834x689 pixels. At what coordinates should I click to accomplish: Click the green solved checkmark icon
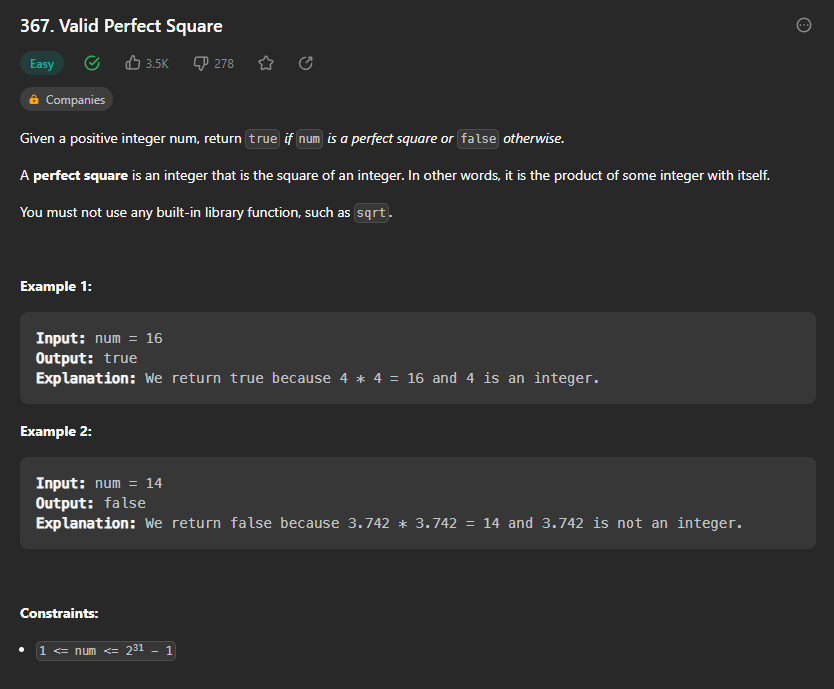[x=92, y=64]
